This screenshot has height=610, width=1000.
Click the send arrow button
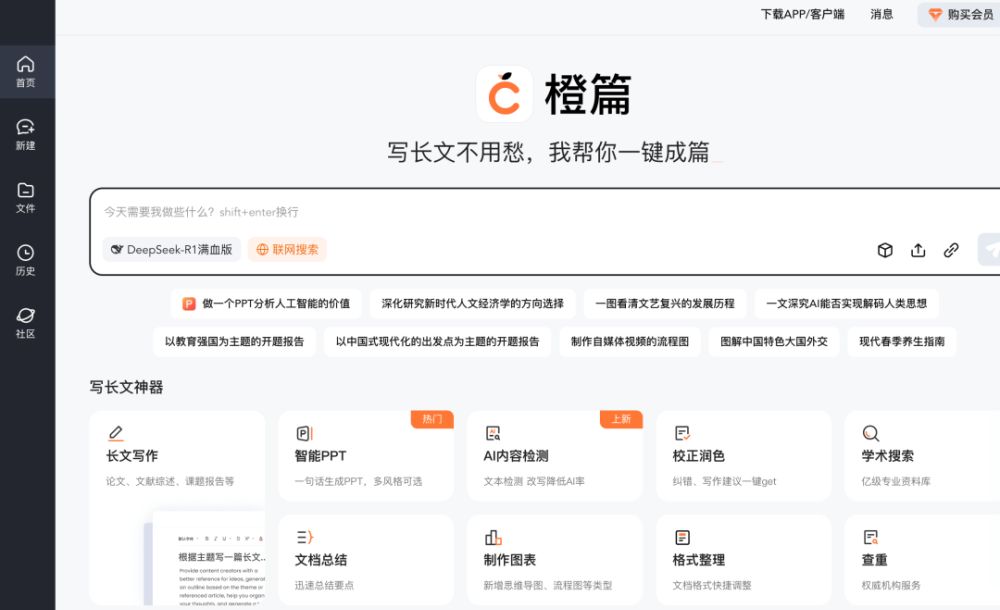pyautogui.click(x=989, y=249)
